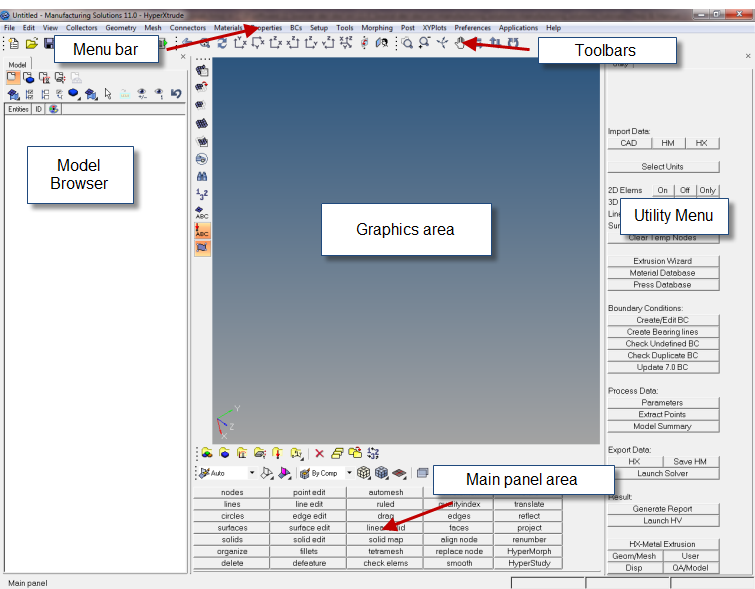Click the color wheel column header

tap(53, 109)
